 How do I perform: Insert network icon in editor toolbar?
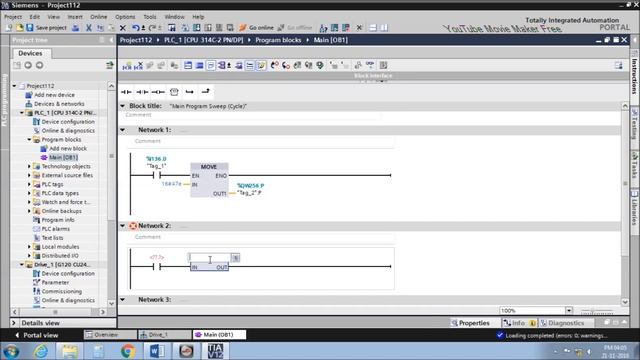point(127,65)
